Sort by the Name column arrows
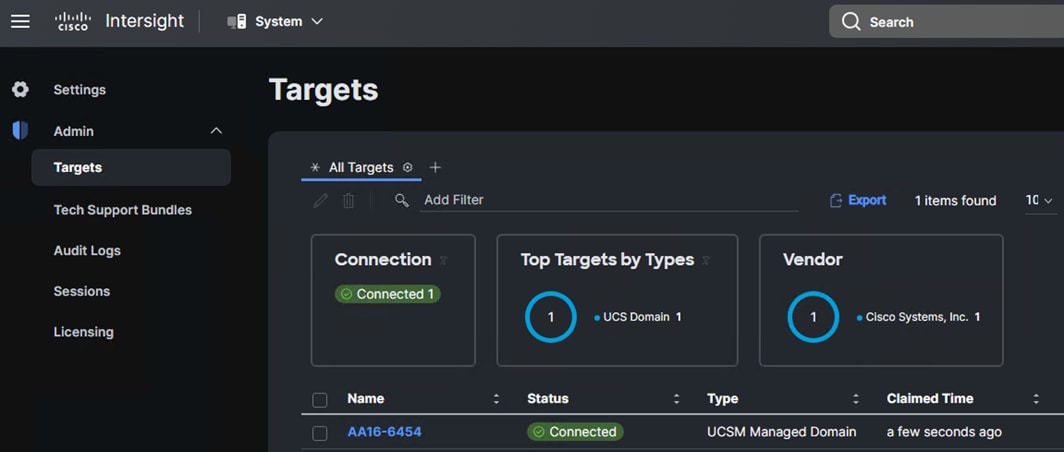The width and height of the screenshot is (1064, 452). point(496,399)
